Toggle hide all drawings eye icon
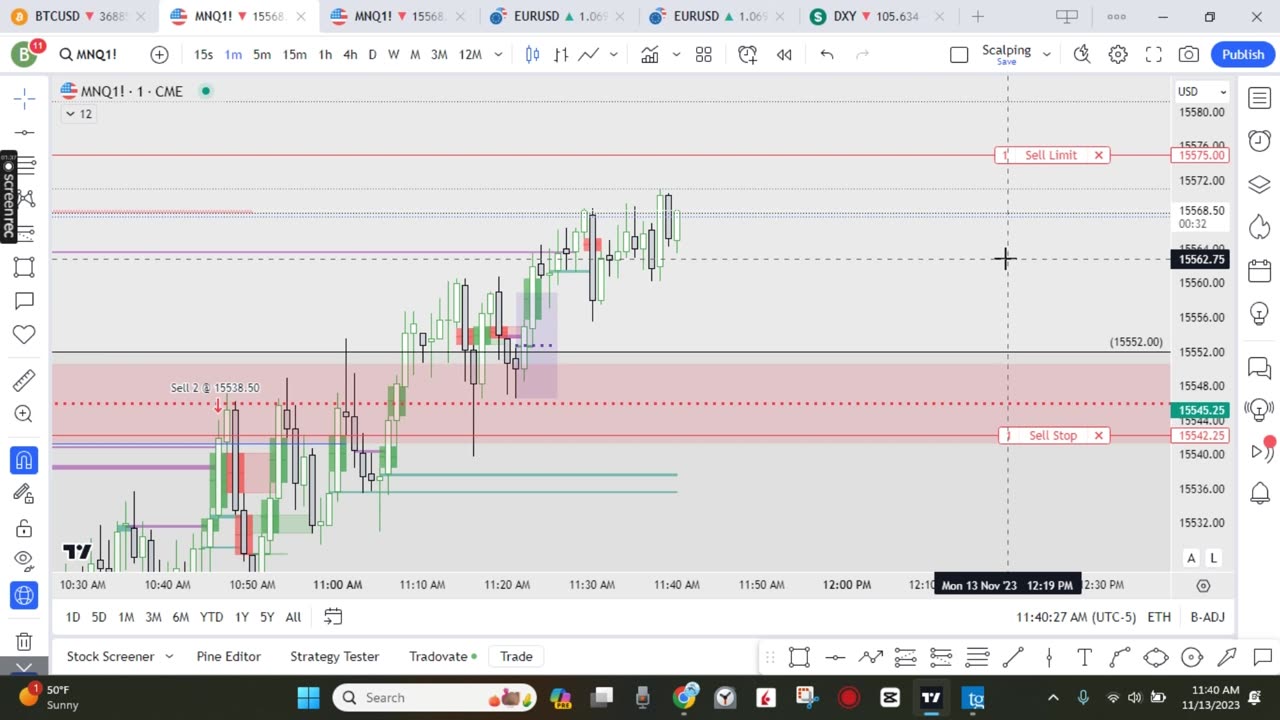 pos(24,561)
